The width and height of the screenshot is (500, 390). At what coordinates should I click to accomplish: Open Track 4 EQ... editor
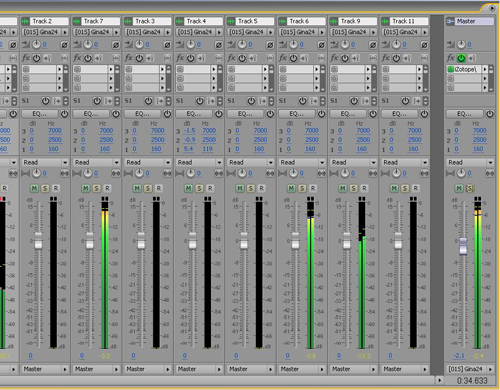point(194,114)
